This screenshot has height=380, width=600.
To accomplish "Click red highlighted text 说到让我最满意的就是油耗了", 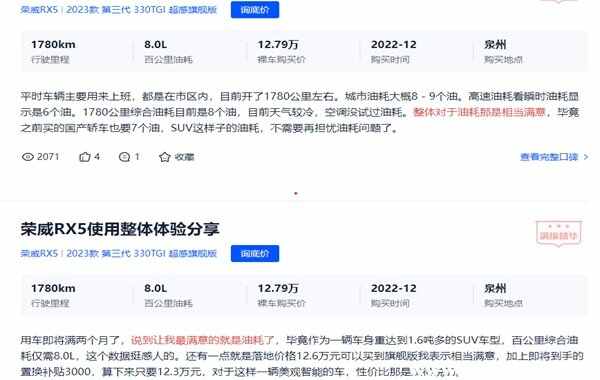I will (202, 340).
